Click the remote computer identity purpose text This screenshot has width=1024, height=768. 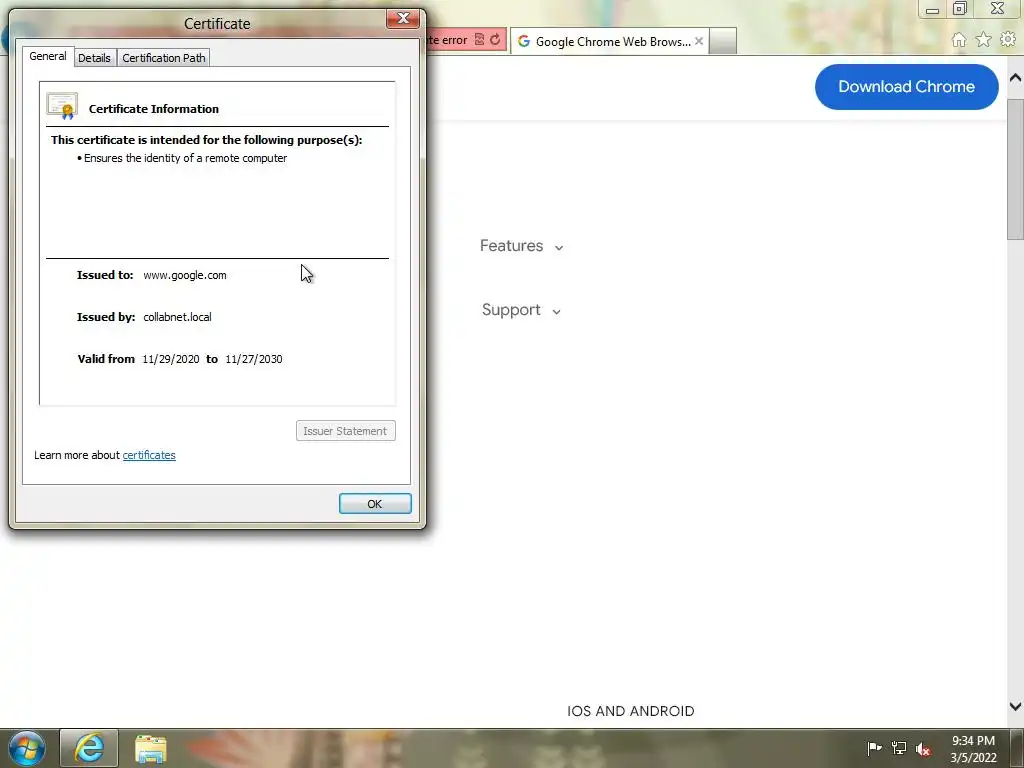tap(185, 158)
